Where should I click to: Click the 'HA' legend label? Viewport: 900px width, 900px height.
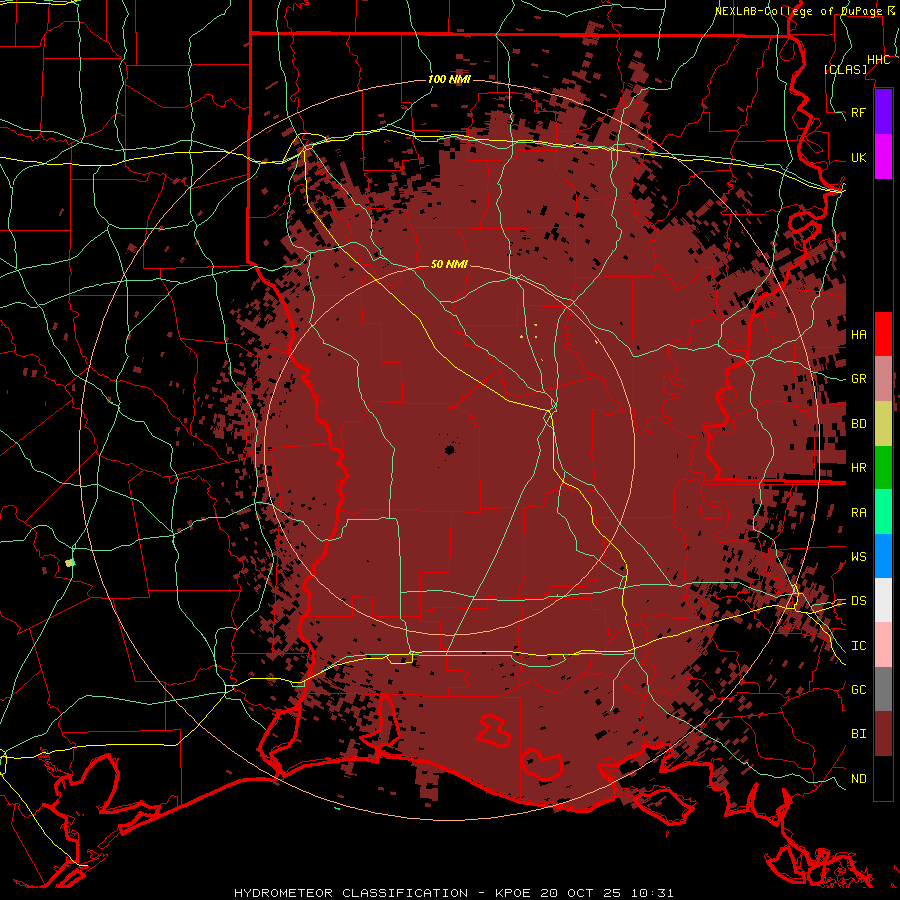tap(858, 335)
